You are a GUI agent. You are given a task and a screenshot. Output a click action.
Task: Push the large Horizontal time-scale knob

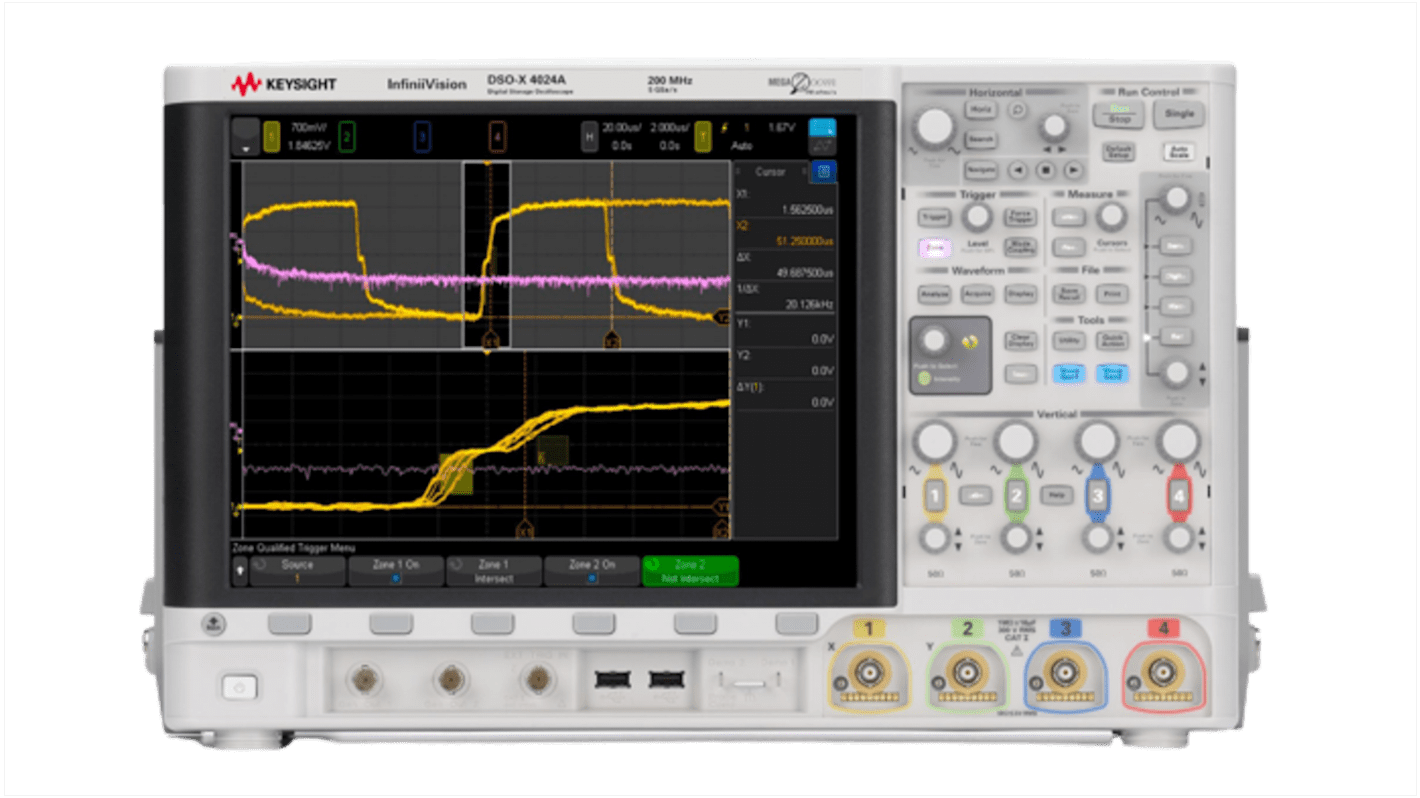[935, 127]
